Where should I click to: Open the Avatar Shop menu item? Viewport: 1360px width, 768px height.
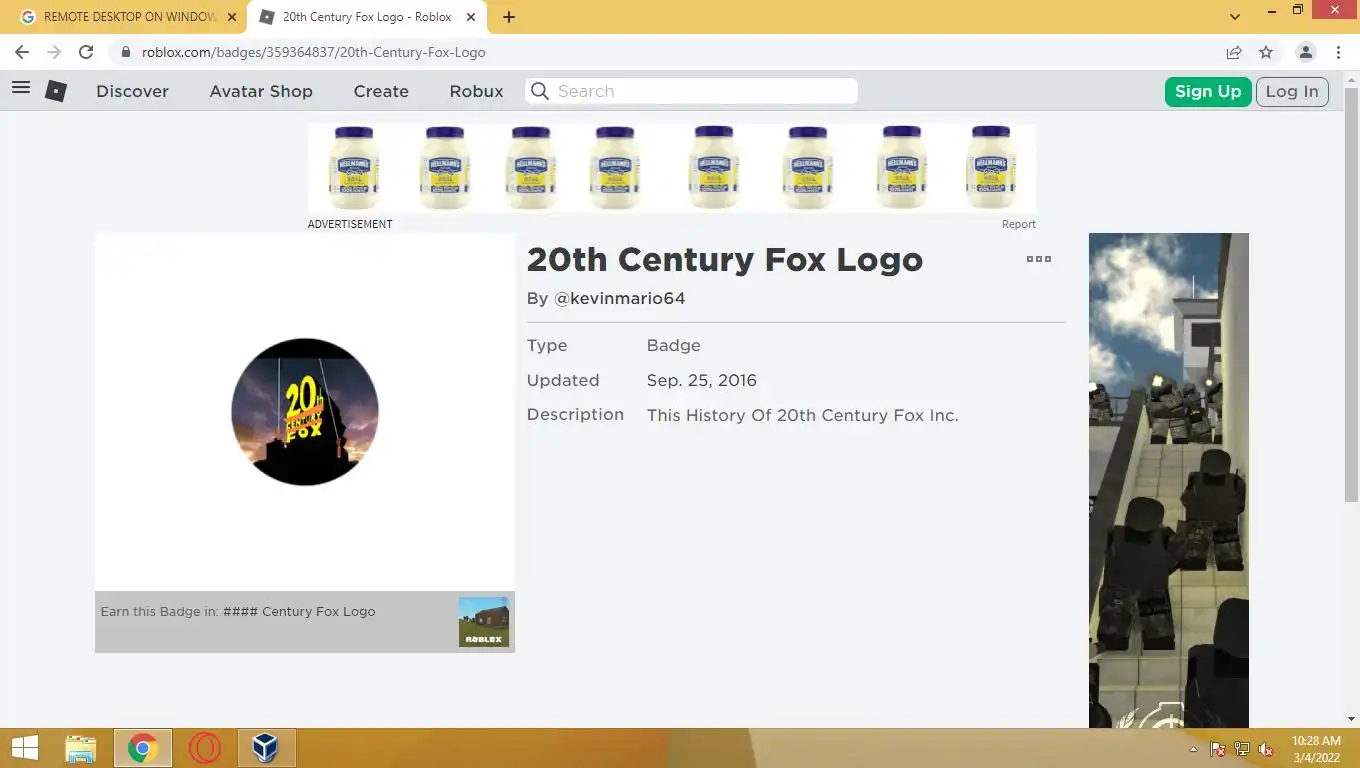coord(261,91)
